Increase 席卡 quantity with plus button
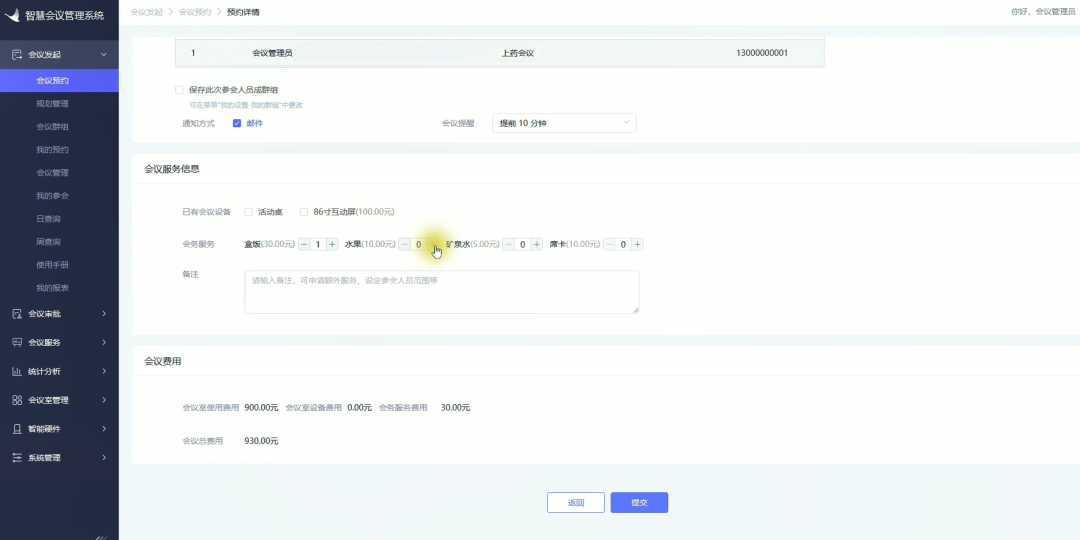1080x540 pixels. tap(638, 245)
